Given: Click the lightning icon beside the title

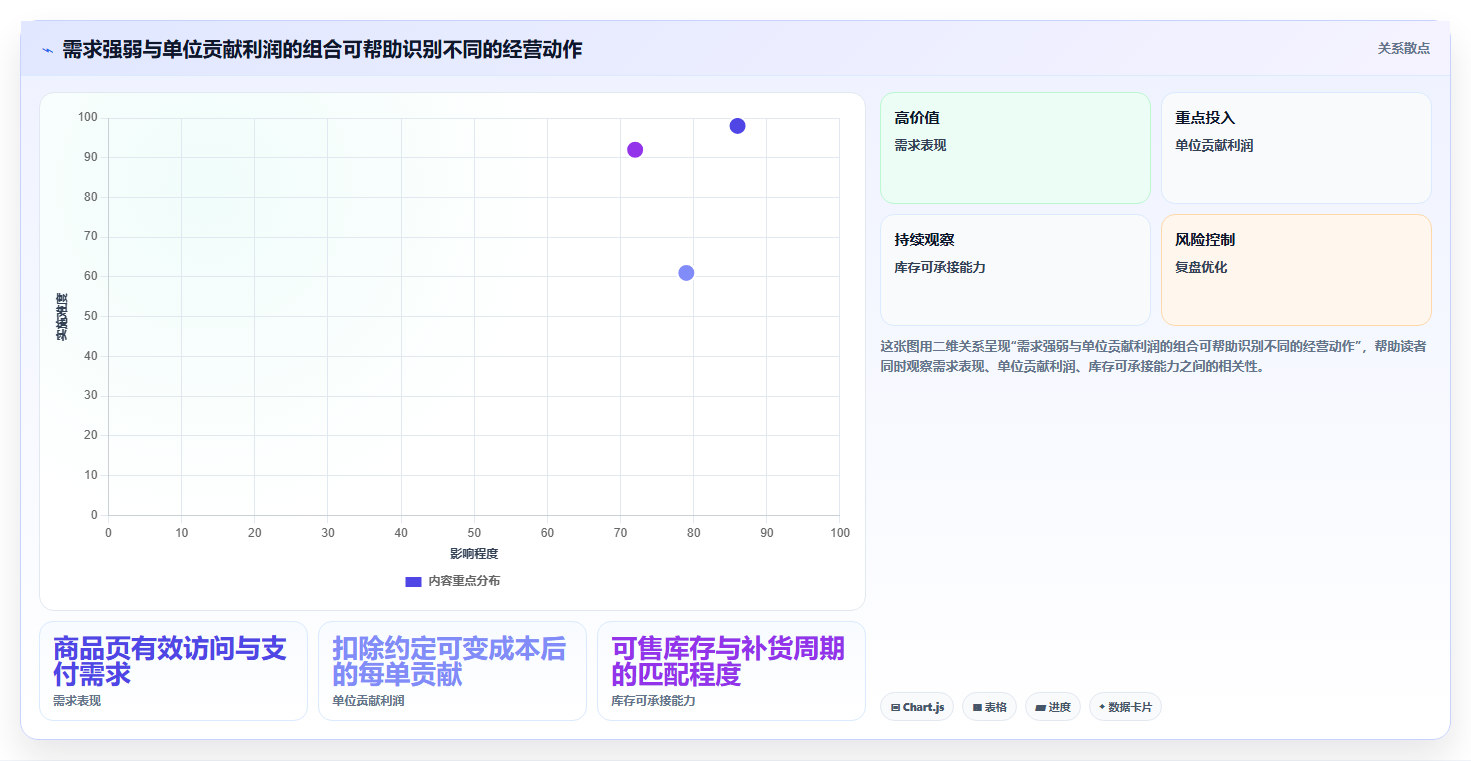Looking at the screenshot, I should coord(47,50).
